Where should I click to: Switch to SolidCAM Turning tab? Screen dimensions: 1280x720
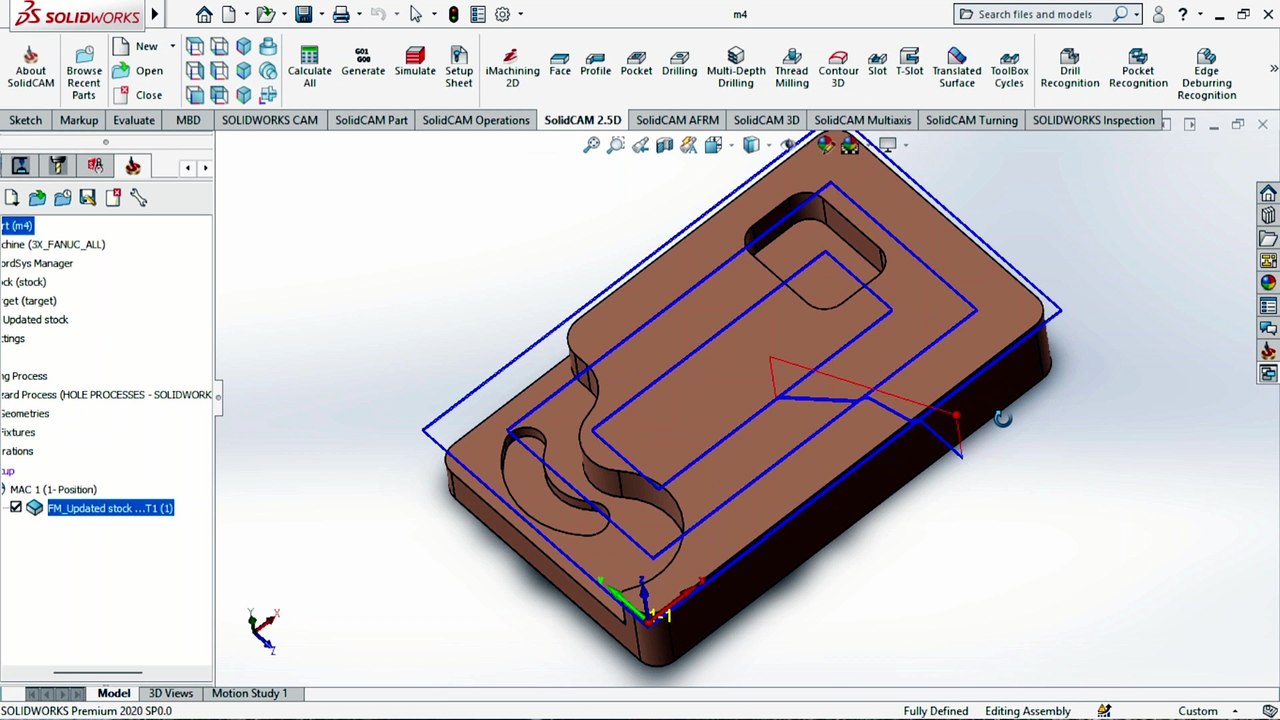pos(972,120)
